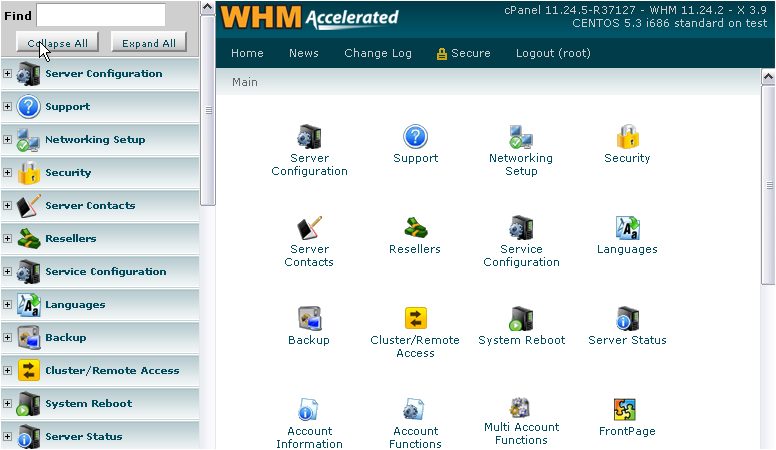Expand Networking Setup section in sidebar
Viewport: 776px width, 450px height.
(x=7, y=140)
